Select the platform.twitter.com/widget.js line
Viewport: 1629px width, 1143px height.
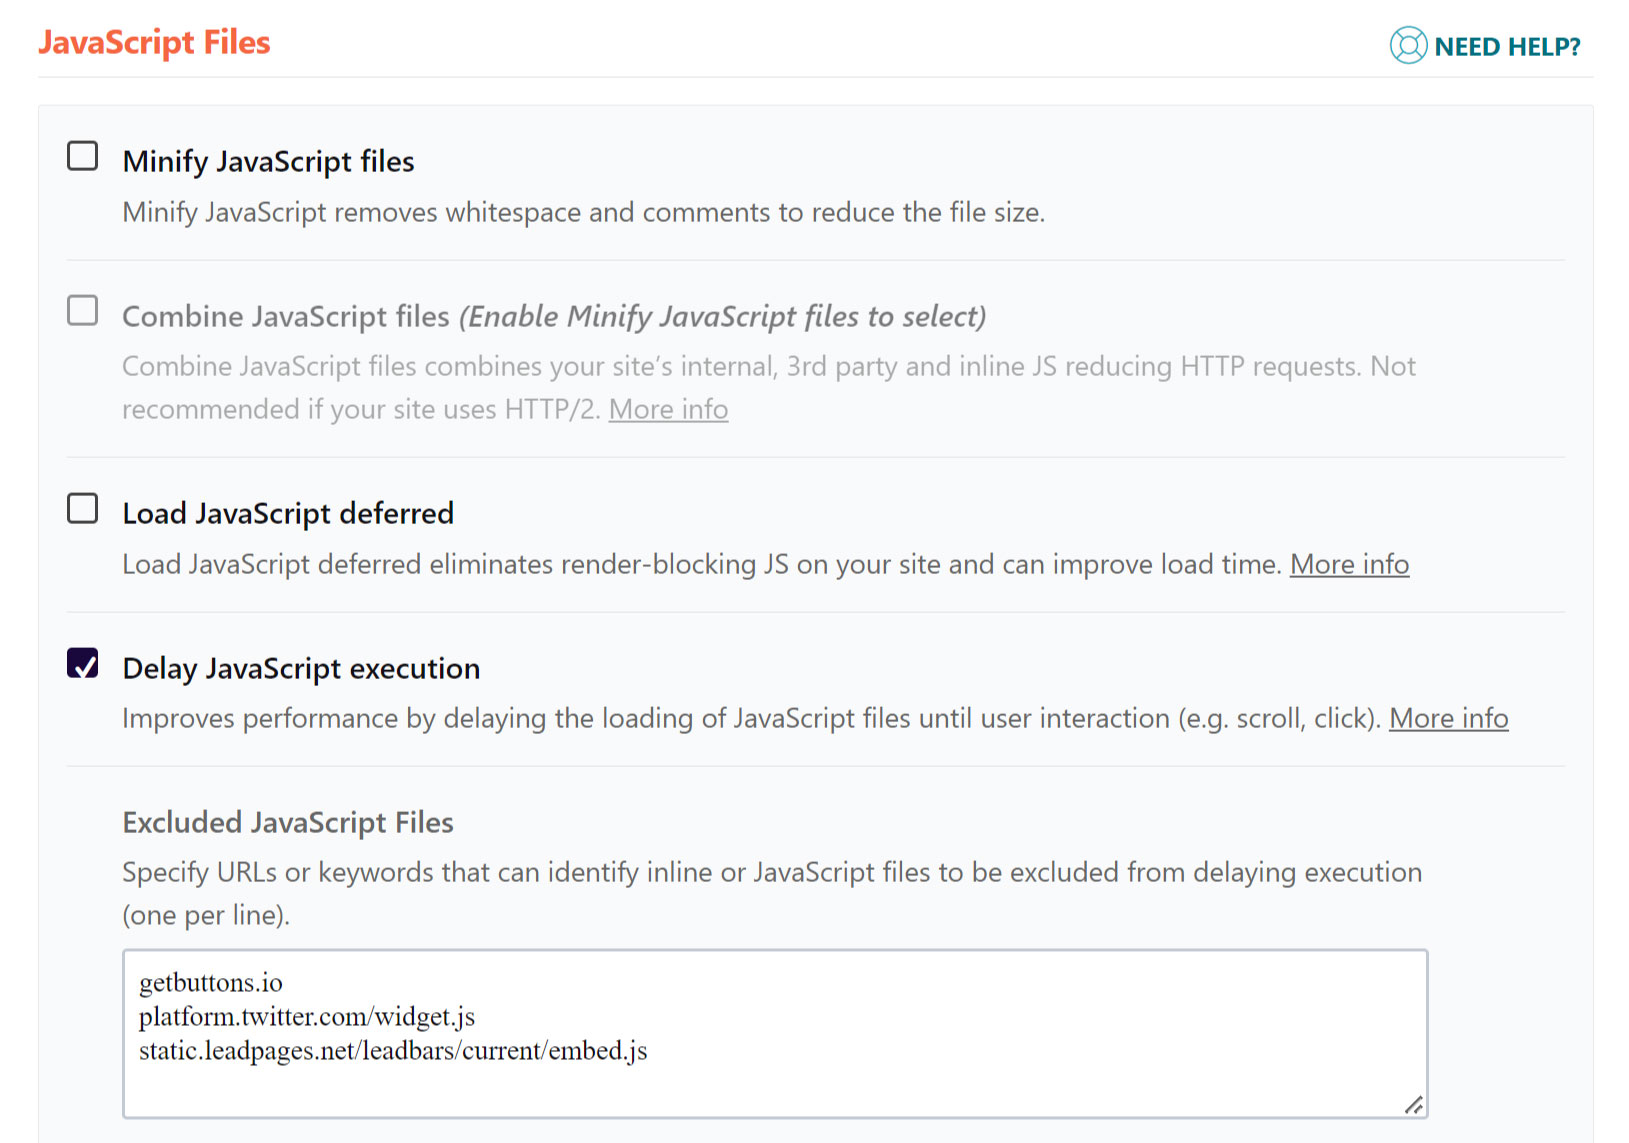(307, 1016)
